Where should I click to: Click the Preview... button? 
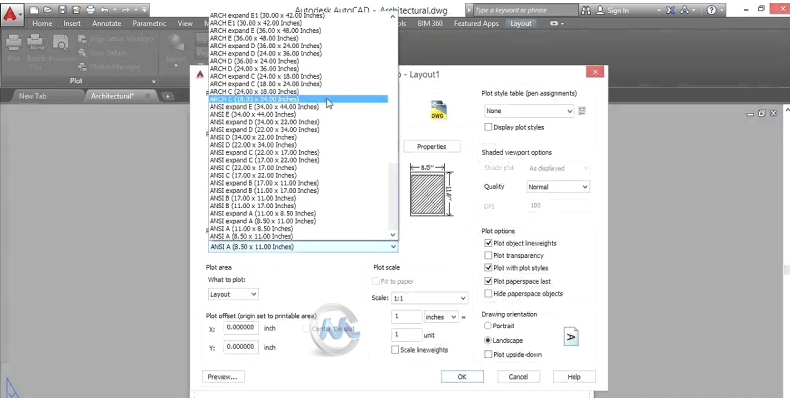point(223,377)
